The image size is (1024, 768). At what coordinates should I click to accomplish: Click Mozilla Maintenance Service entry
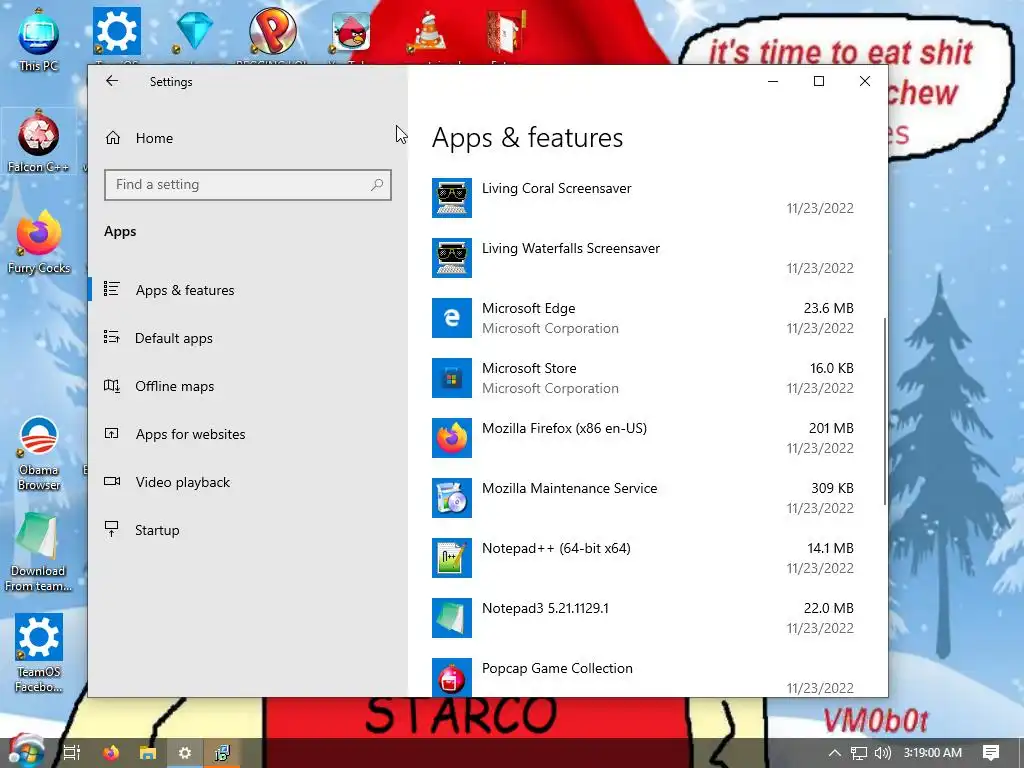(569, 488)
